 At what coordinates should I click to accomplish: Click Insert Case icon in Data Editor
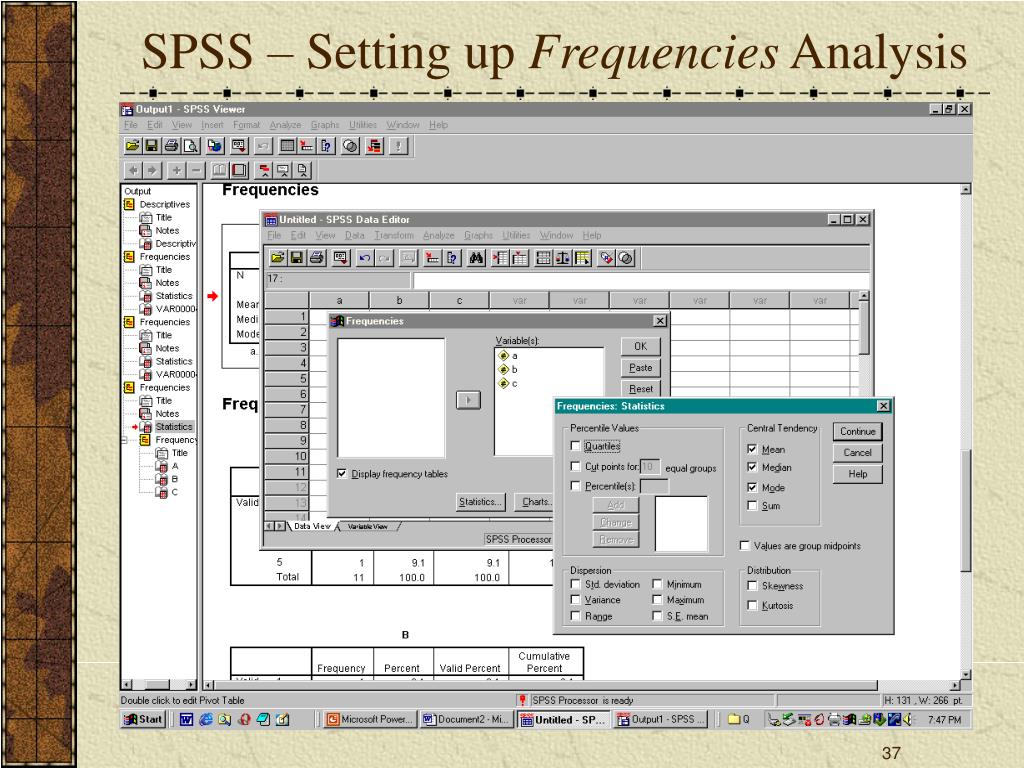click(500, 258)
